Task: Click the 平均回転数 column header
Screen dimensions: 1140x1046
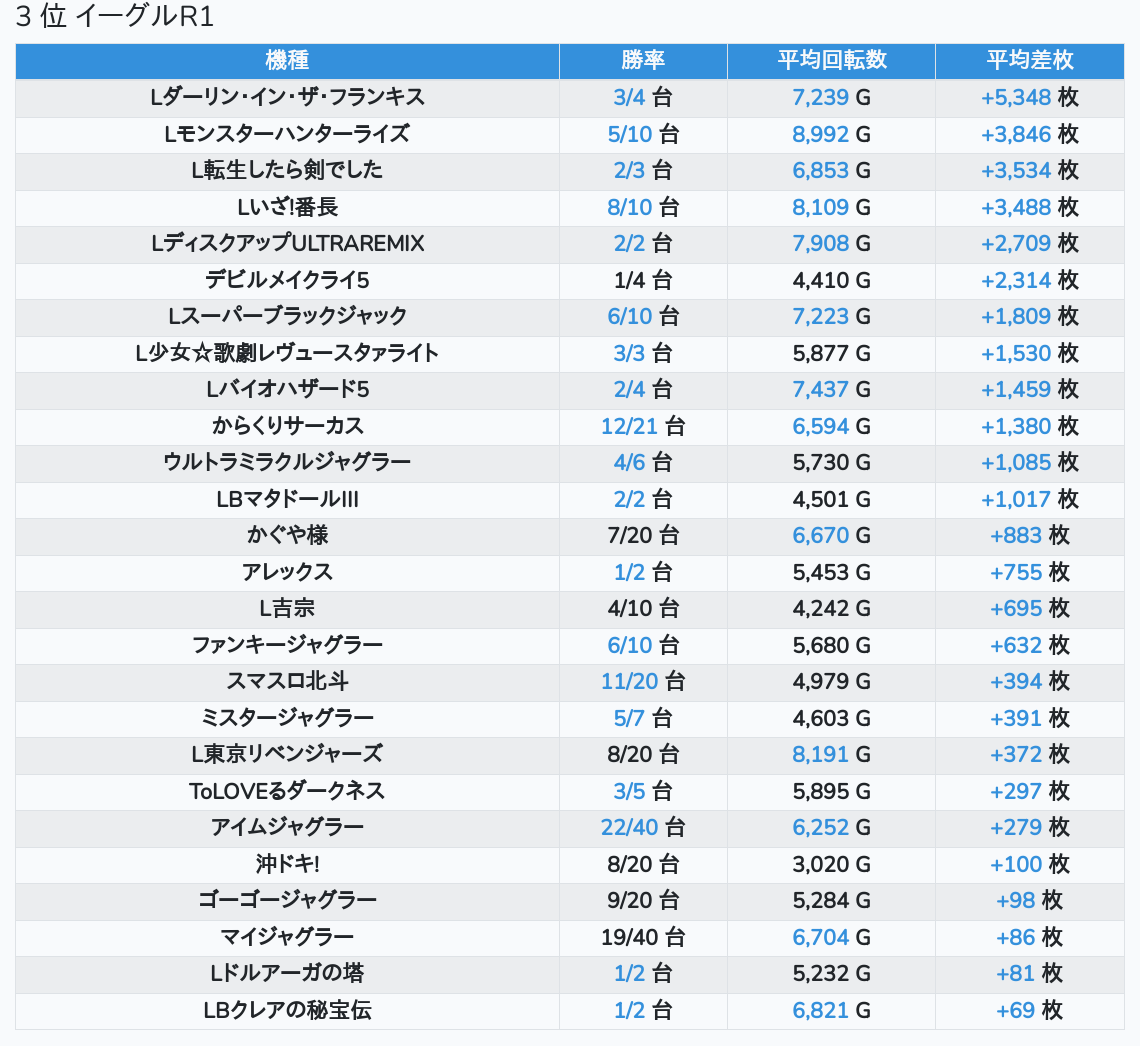Action: coord(831,61)
